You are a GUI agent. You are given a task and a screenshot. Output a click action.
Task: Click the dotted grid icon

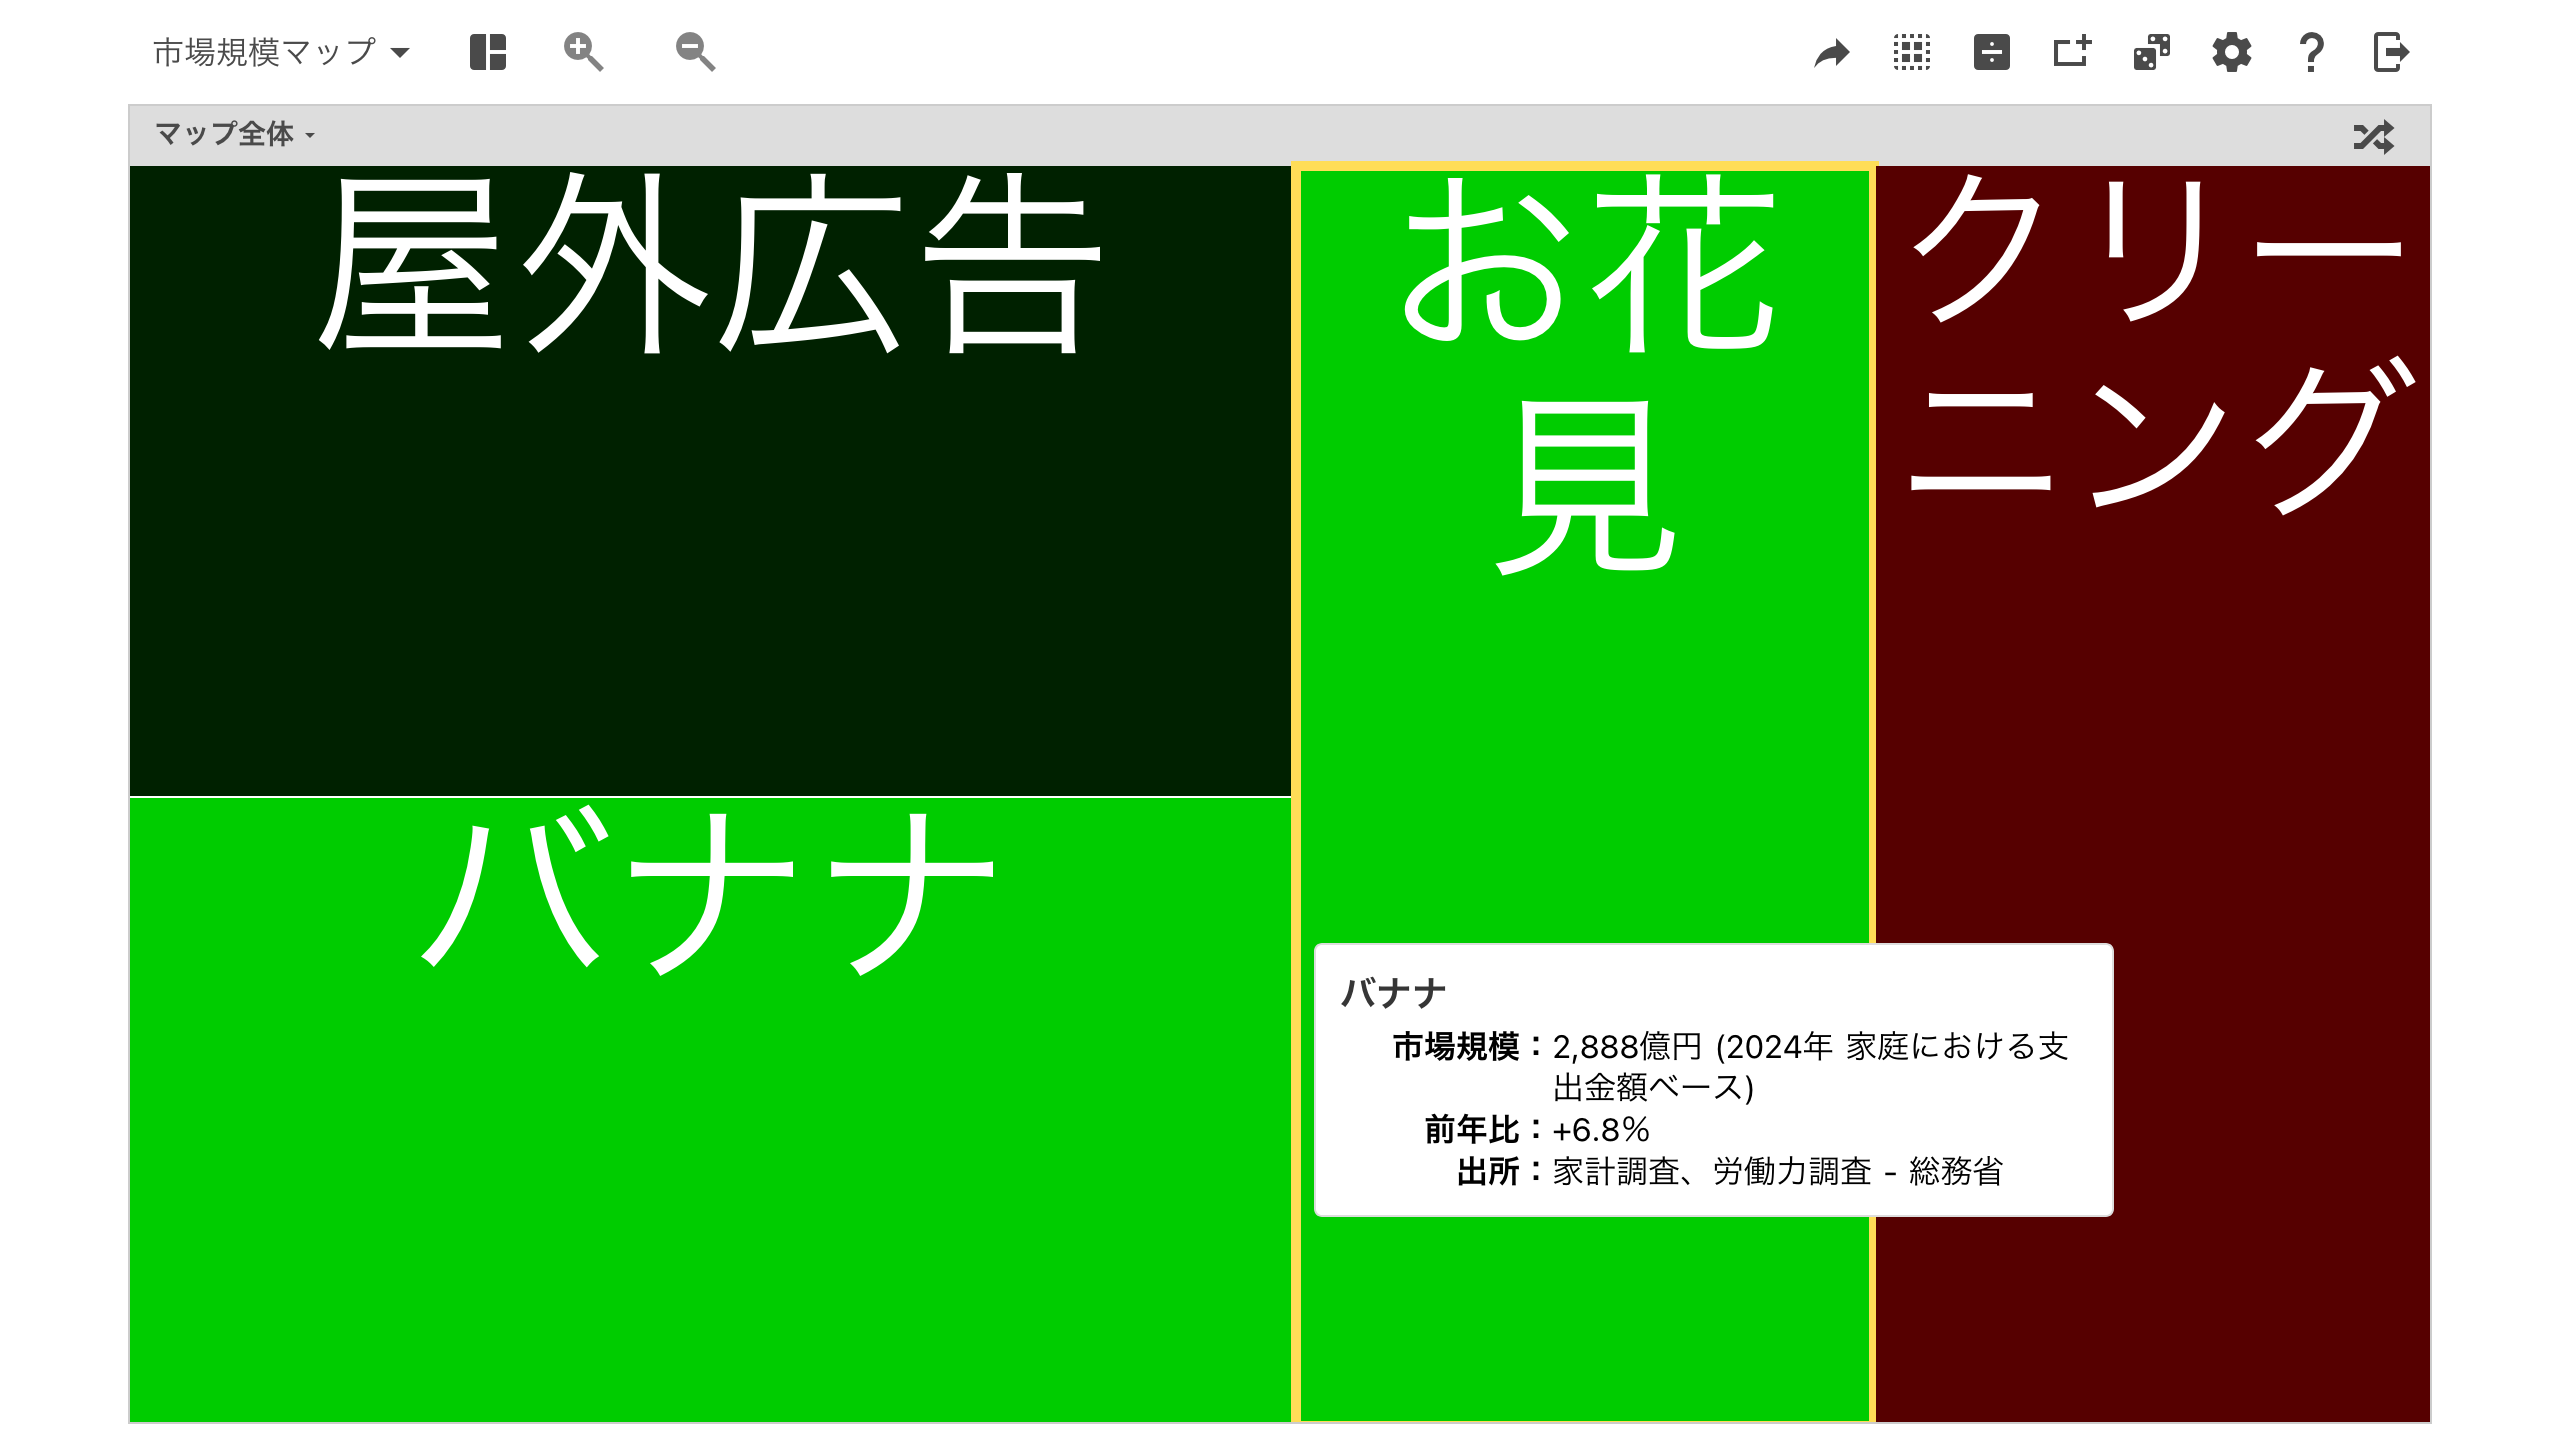(x=1912, y=52)
